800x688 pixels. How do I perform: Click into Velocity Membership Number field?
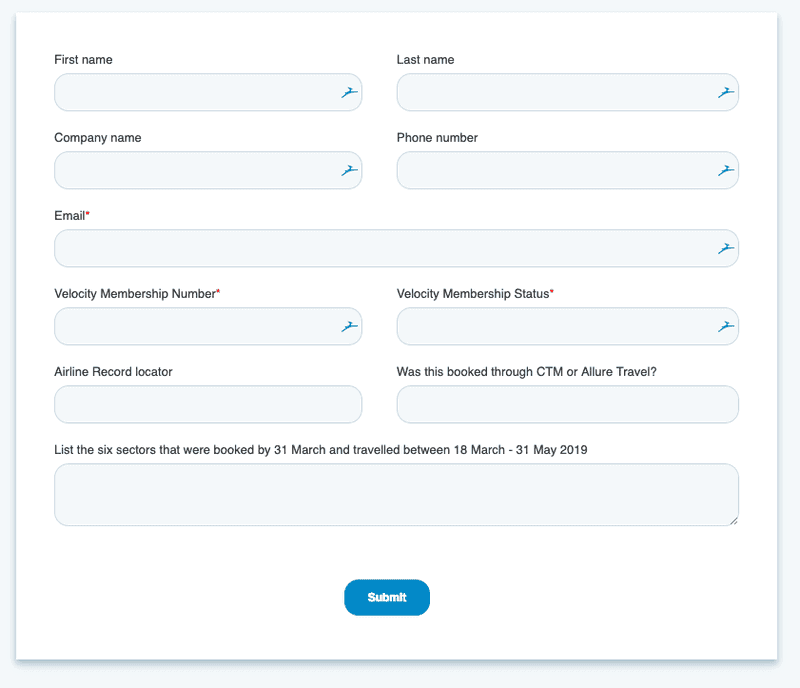pyautogui.click(x=208, y=327)
